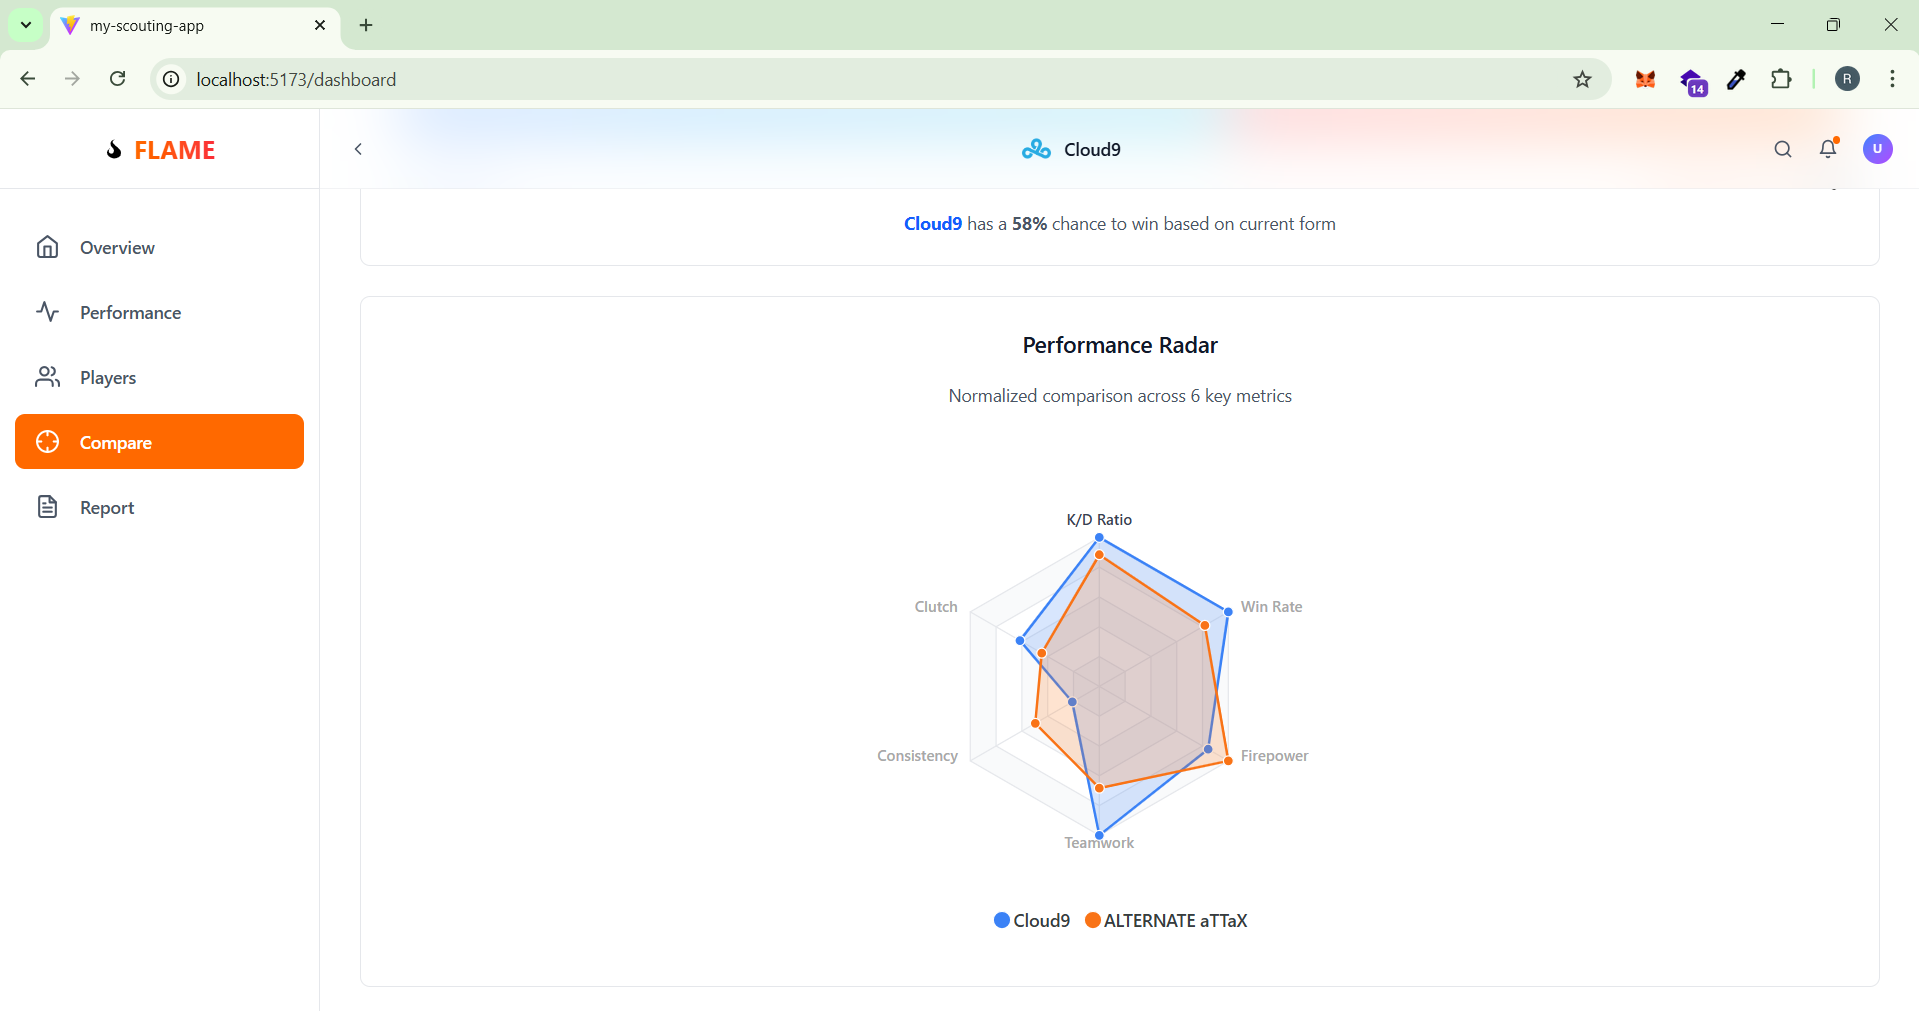Image resolution: width=1919 pixels, height=1011 pixels.
Task: Toggle Cloud9 series in radar legend
Action: pyautogui.click(x=1032, y=920)
